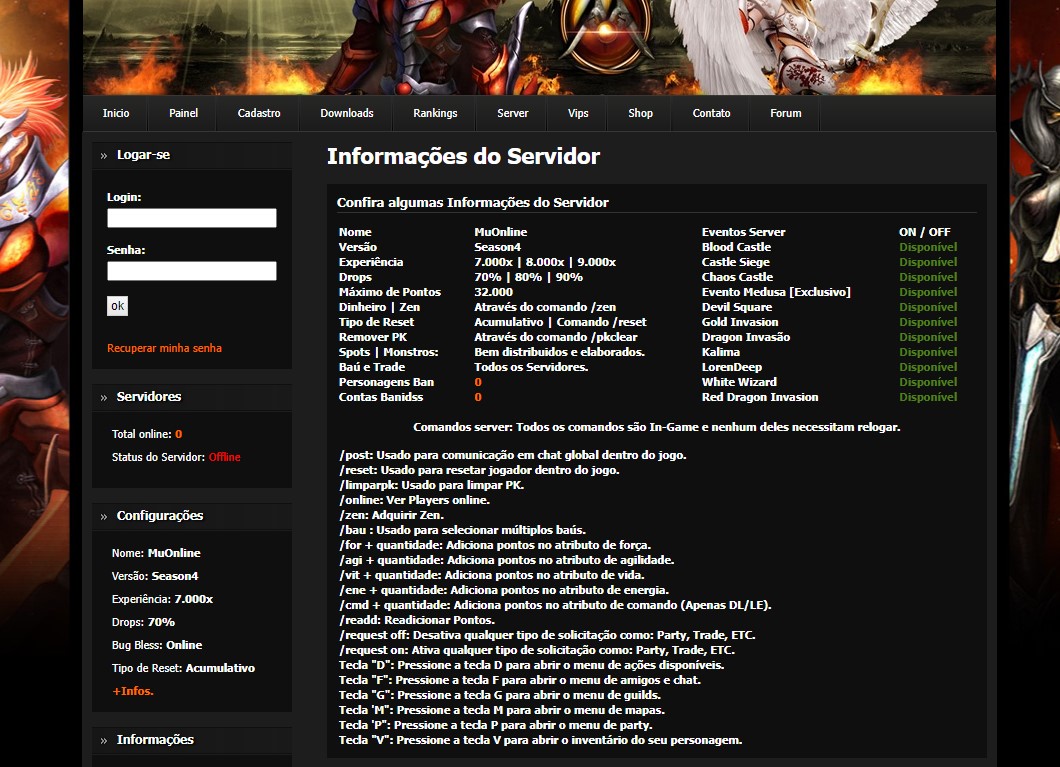Click the emblem logo in banner
1060x767 pixels.
[606, 34]
